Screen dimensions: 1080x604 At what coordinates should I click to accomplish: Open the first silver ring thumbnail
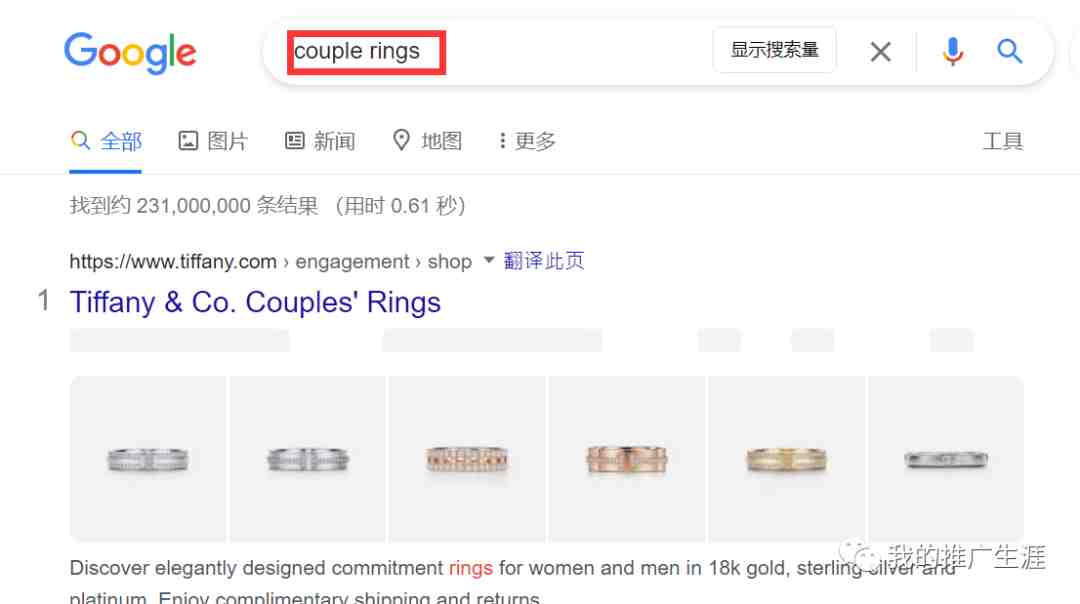point(148,459)
